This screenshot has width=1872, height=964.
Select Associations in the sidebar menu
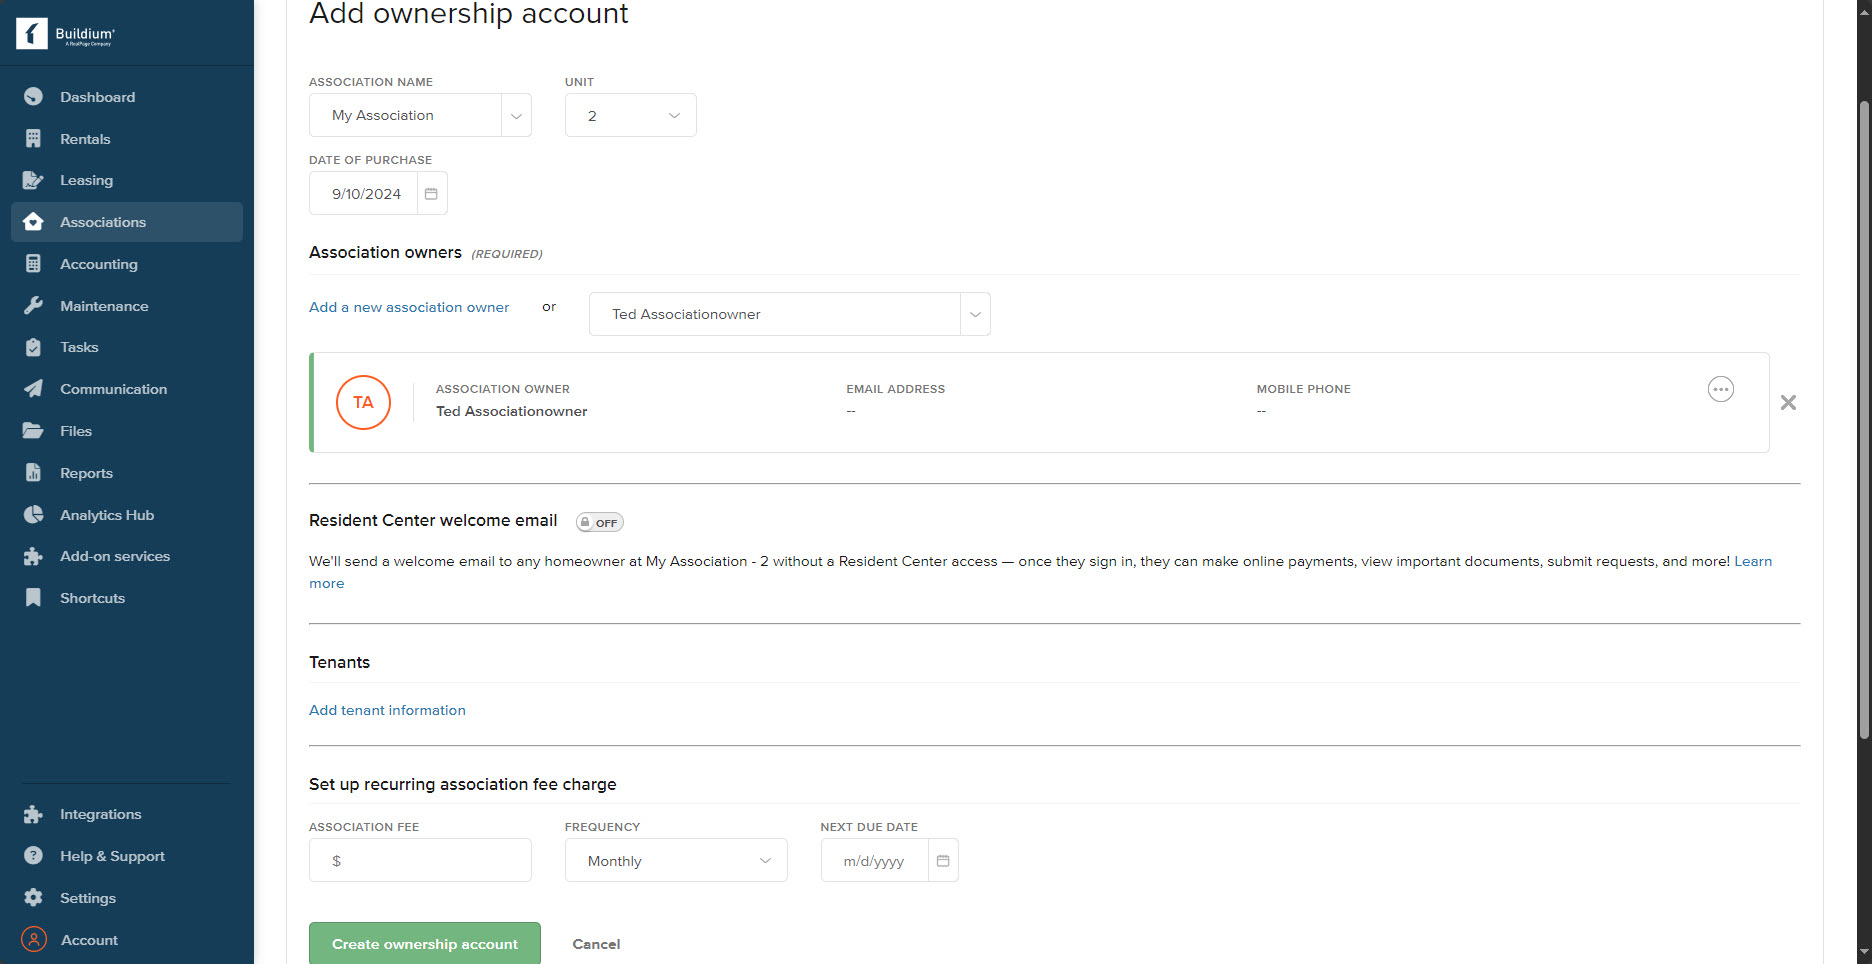point(102,221)
